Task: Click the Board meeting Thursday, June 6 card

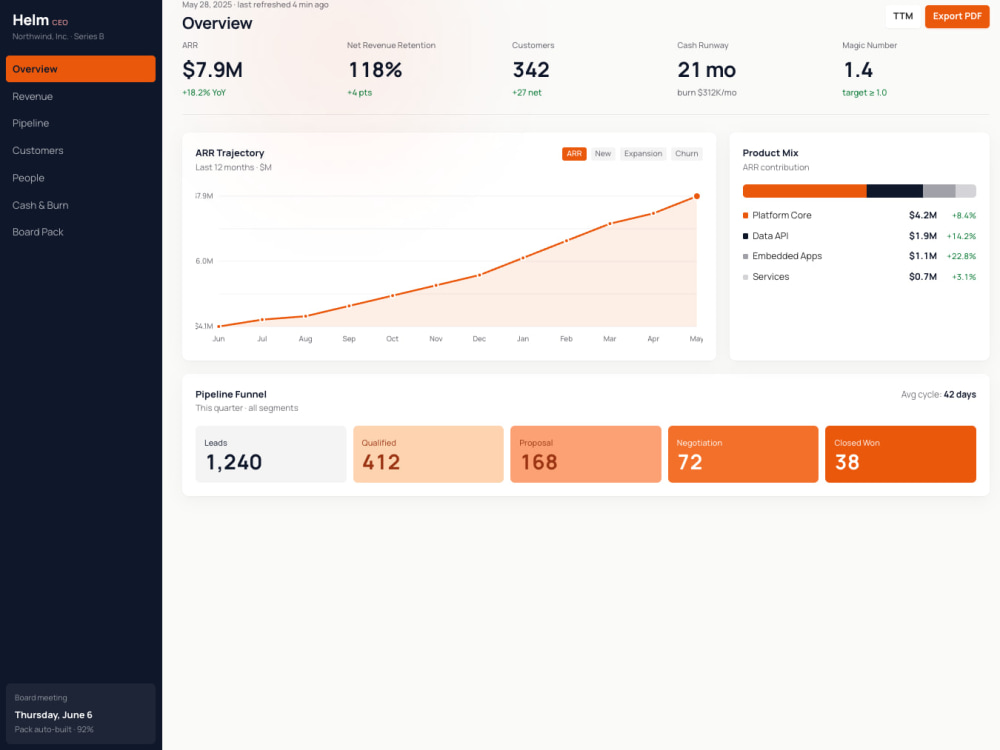Action: (x=80, y=714)
